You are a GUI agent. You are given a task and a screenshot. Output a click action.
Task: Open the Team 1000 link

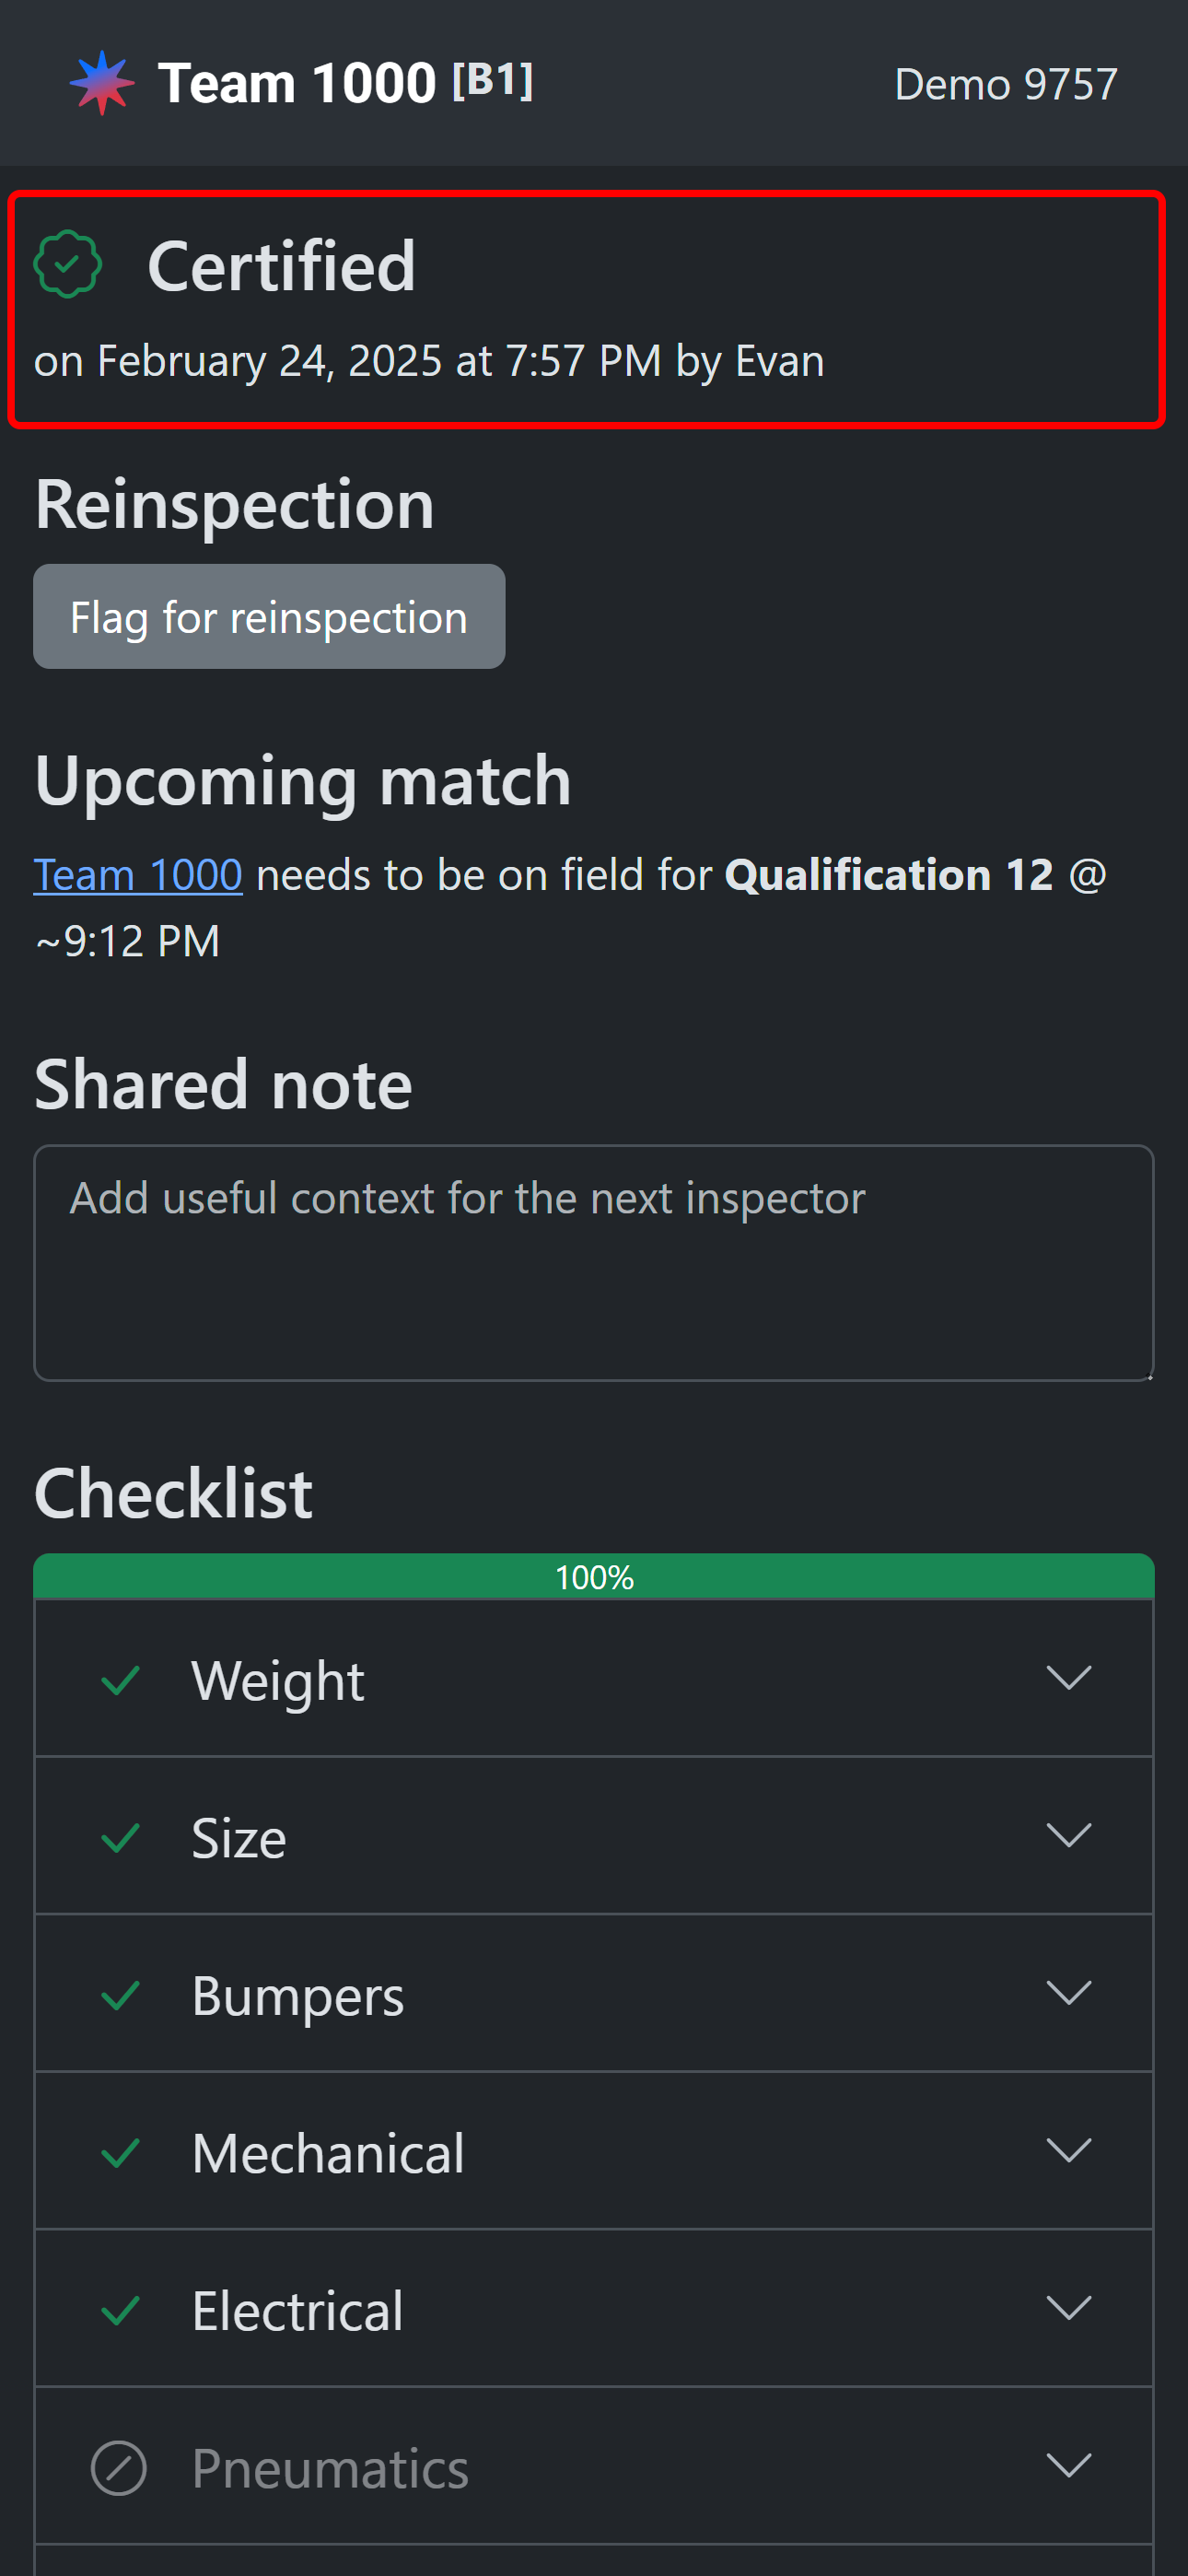pos(138,875)
